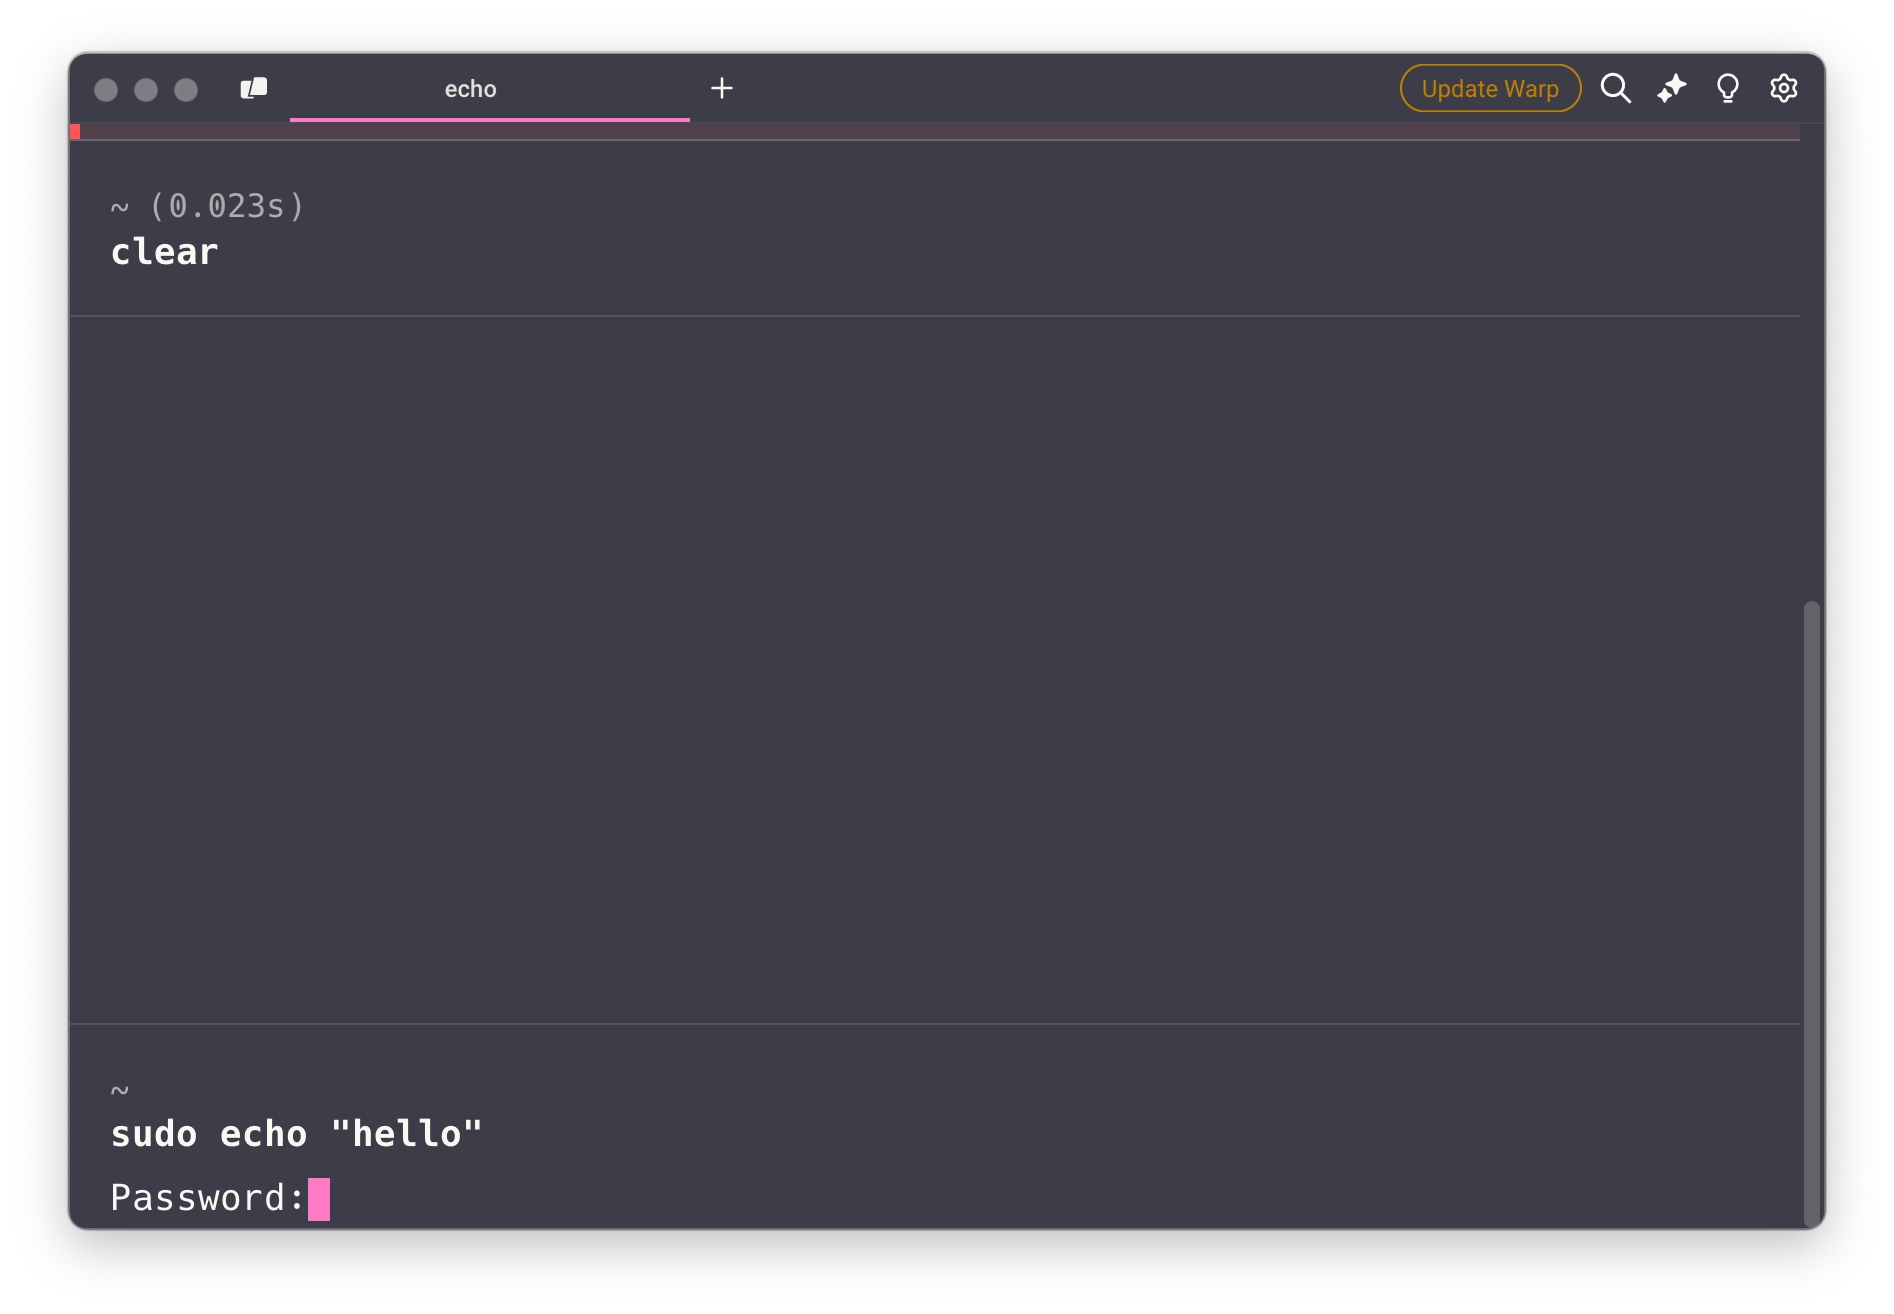Click the tilde directory above clear
Screen dimensions: 1894x1314
[119, 207]
